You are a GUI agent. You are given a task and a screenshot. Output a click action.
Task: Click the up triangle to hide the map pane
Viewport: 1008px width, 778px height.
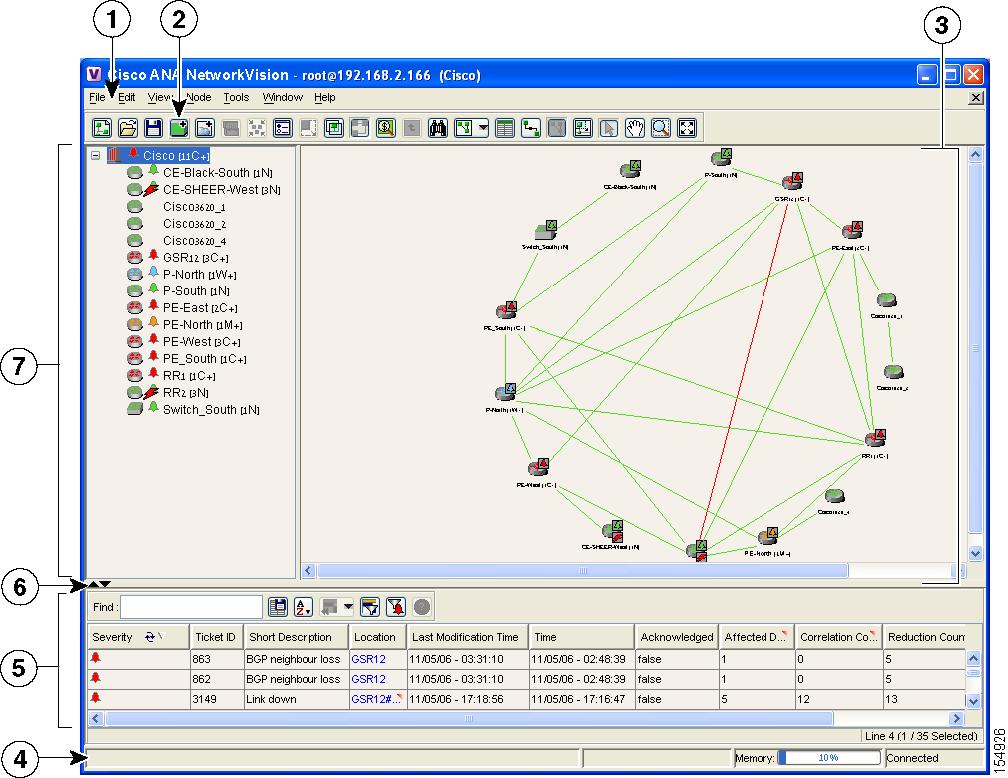tap(93, 584)
